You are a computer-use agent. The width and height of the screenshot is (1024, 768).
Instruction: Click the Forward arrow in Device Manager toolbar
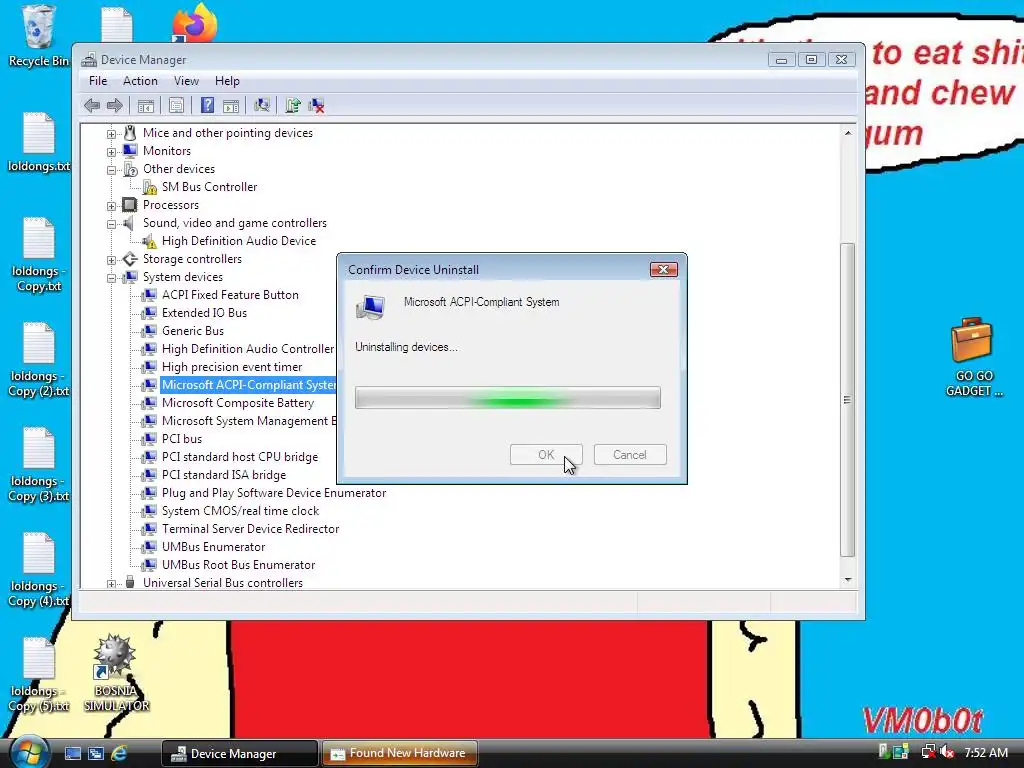click(115, 105)
